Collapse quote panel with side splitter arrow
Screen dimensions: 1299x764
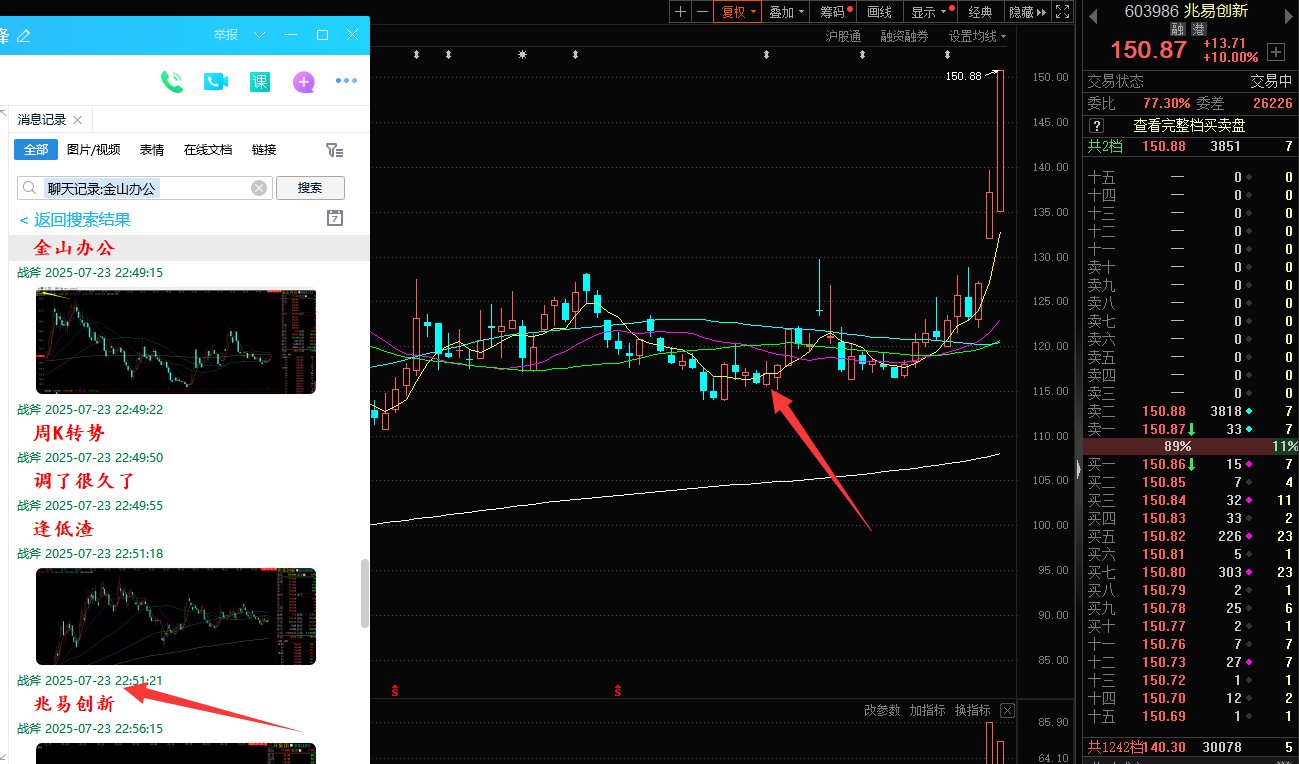[1078, 468]
